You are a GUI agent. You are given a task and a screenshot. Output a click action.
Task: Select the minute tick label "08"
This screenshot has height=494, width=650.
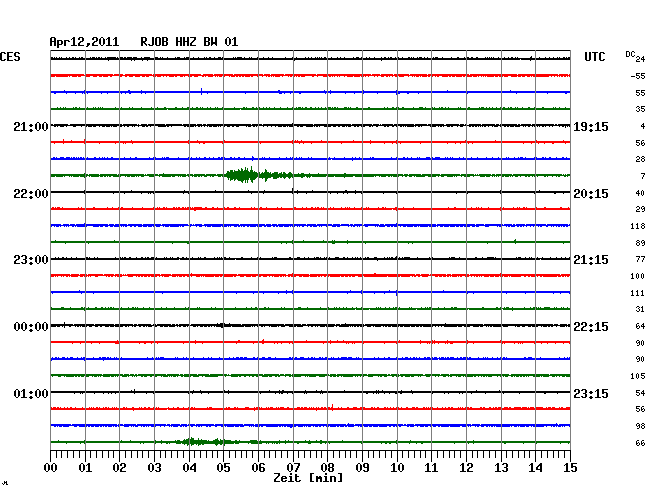point(327,467)
